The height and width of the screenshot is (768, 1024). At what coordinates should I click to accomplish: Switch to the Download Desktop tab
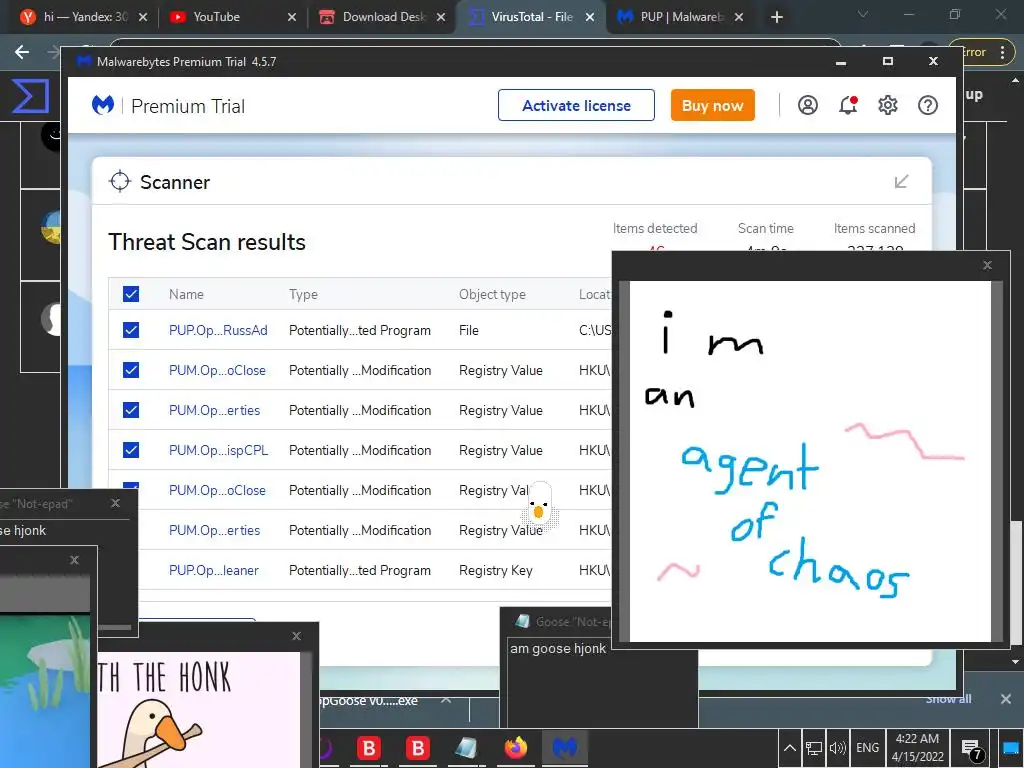click(x=382, y=17)
